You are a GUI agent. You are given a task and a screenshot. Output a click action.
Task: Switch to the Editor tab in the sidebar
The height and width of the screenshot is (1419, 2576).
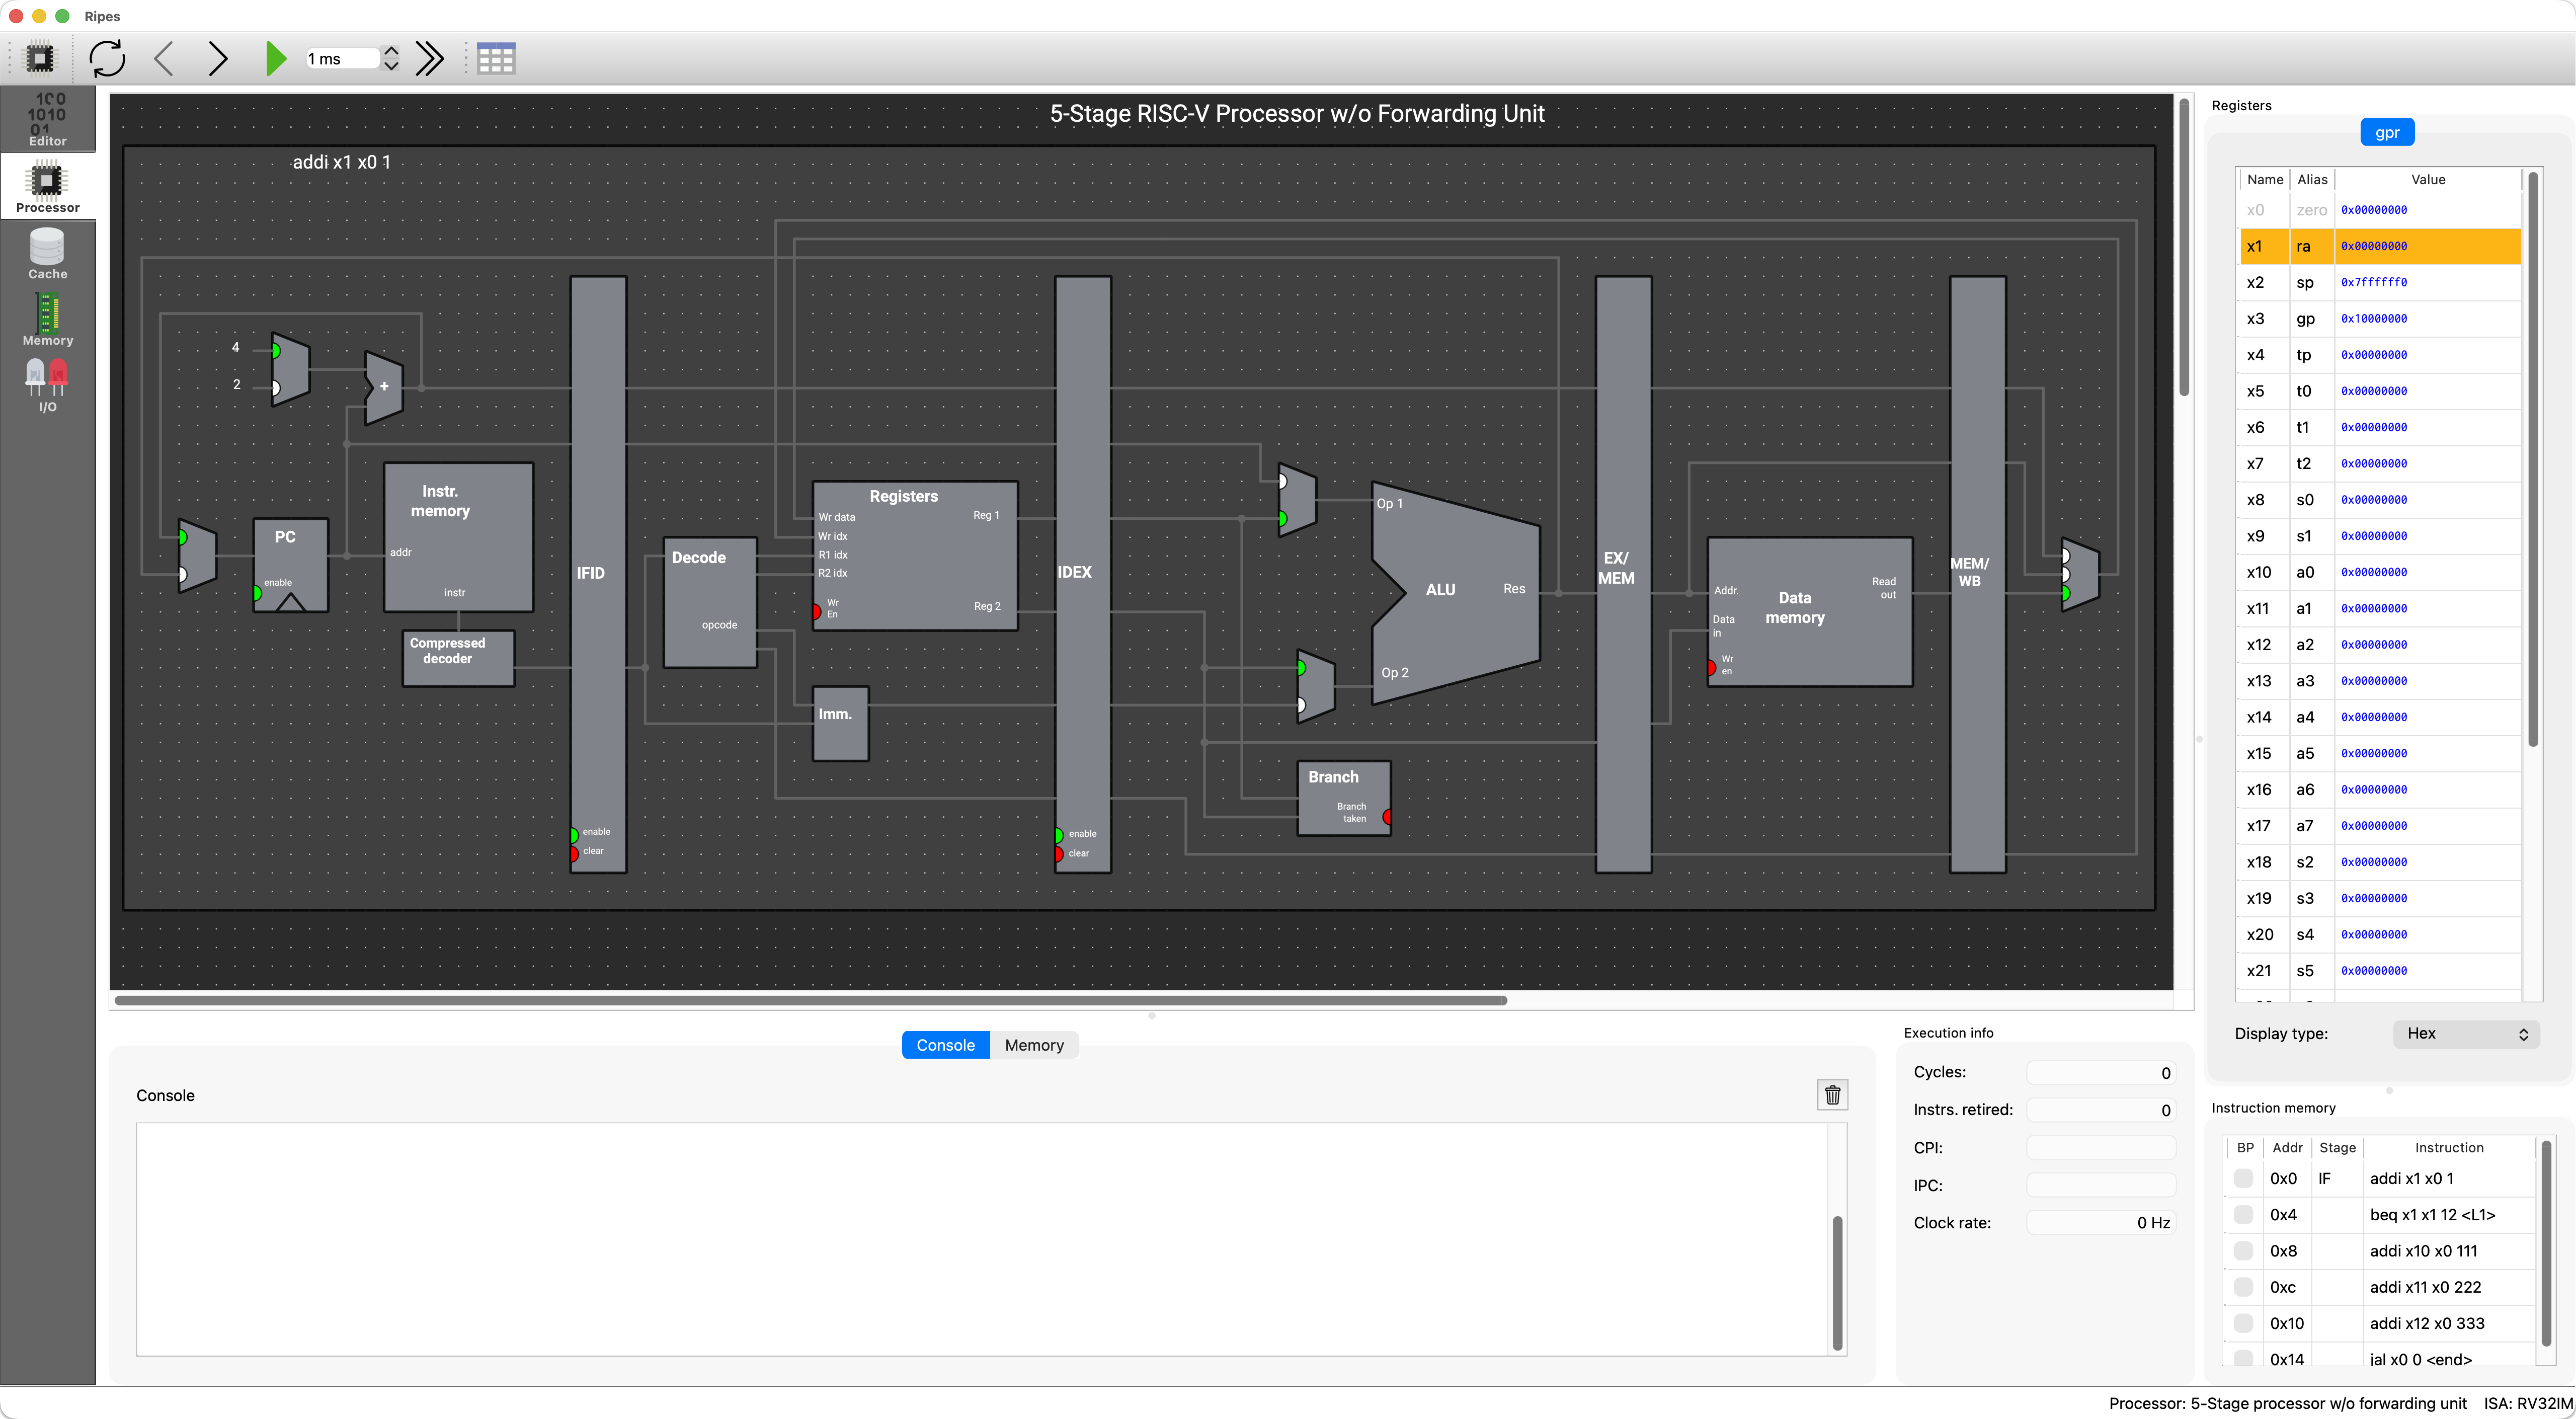47,119
